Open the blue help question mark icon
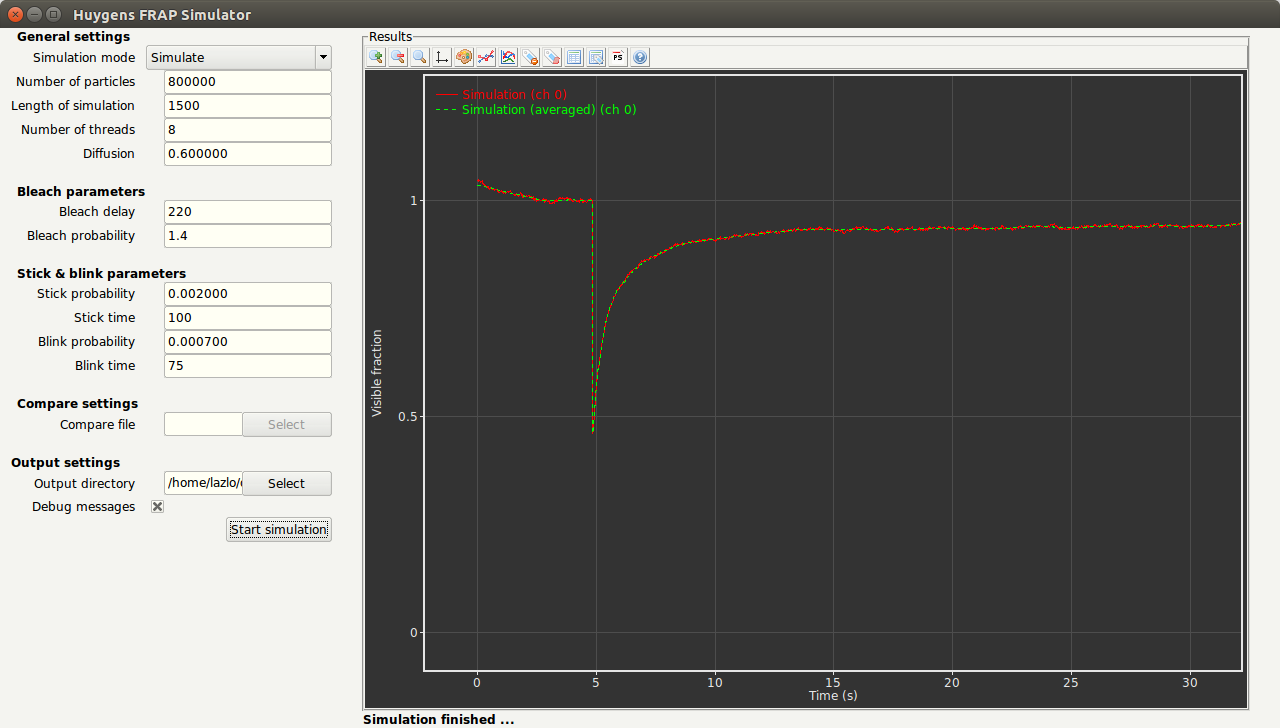The width and height of the screenshot is (1280, 728). coord(640,57)
